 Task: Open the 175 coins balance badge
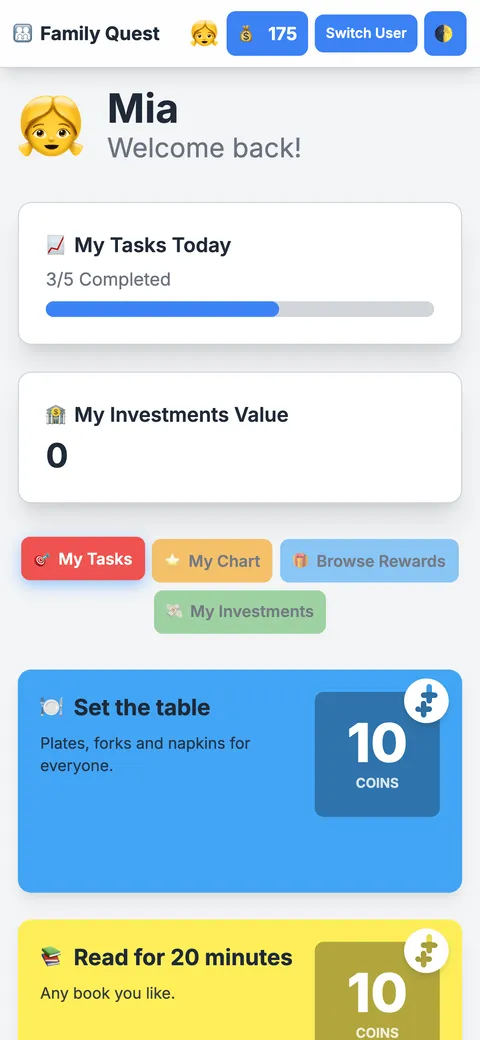pyautogui.click(x=267, y=33)
